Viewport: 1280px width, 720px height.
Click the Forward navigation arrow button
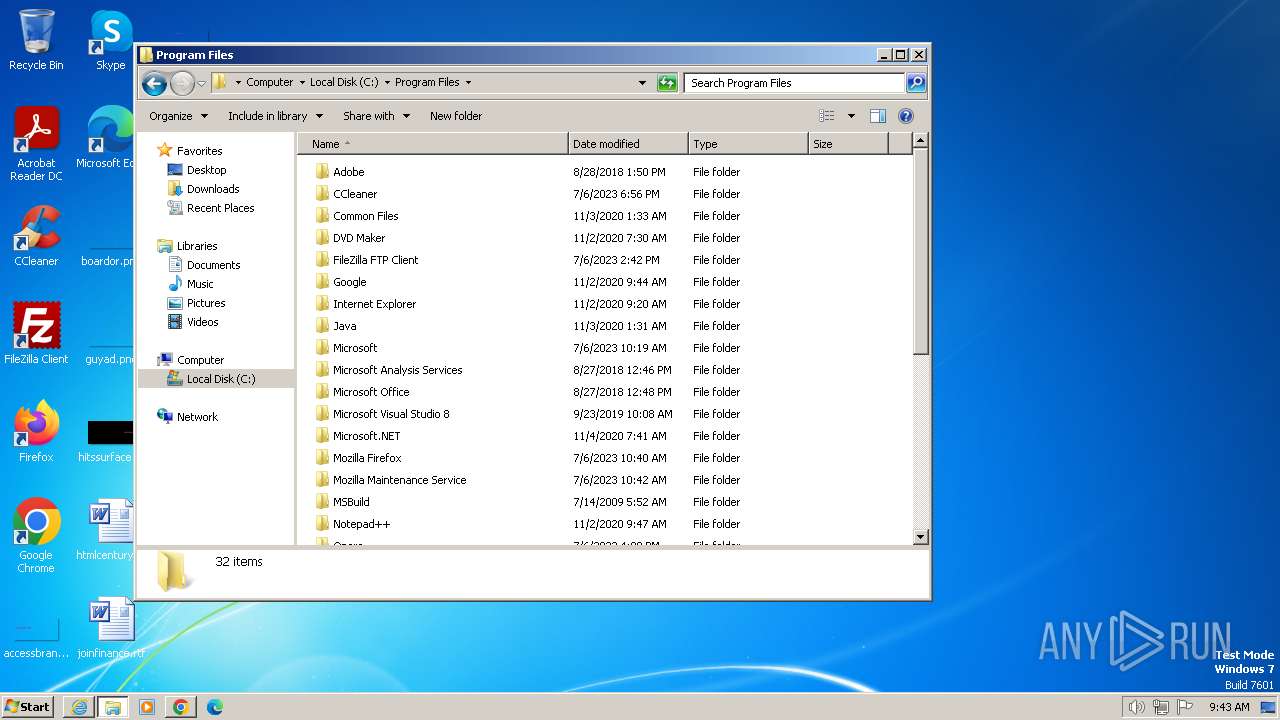[182, 83]
